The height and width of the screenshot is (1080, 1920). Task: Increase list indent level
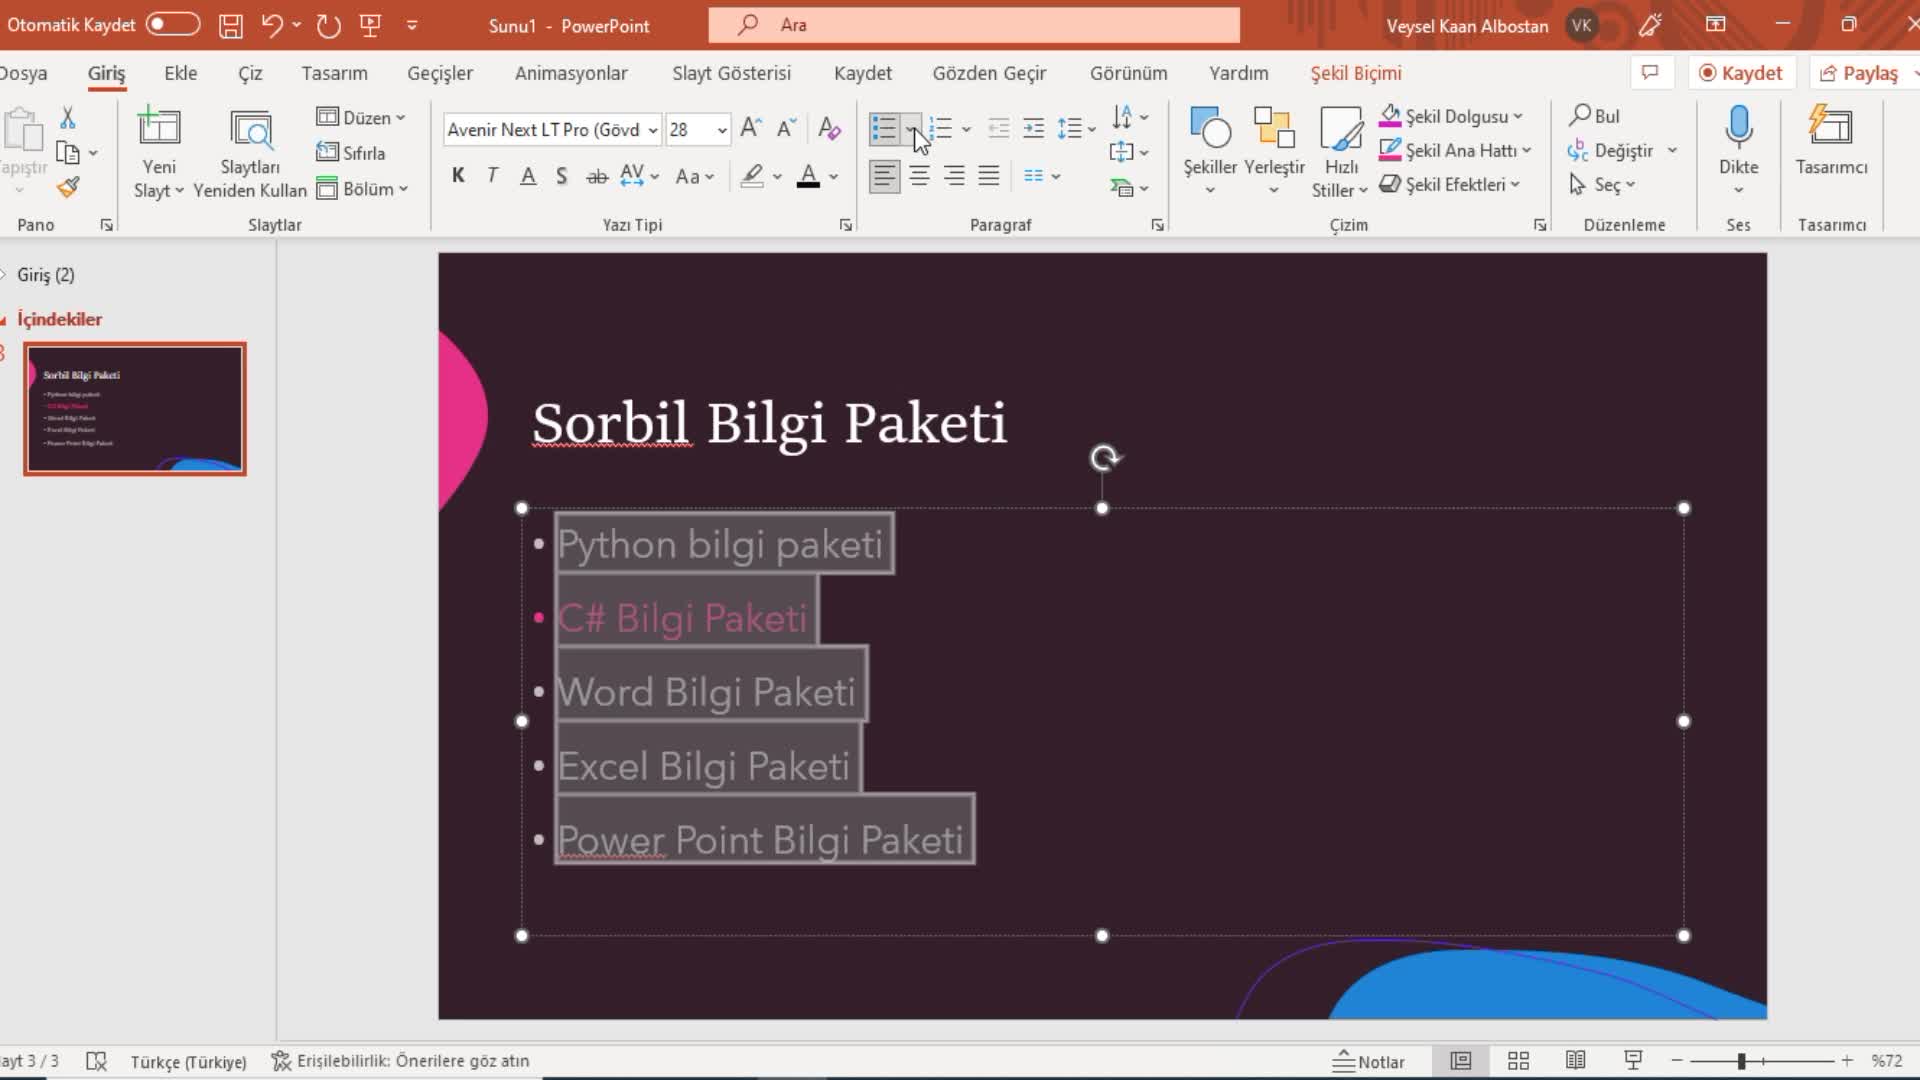click(1034, 128)
